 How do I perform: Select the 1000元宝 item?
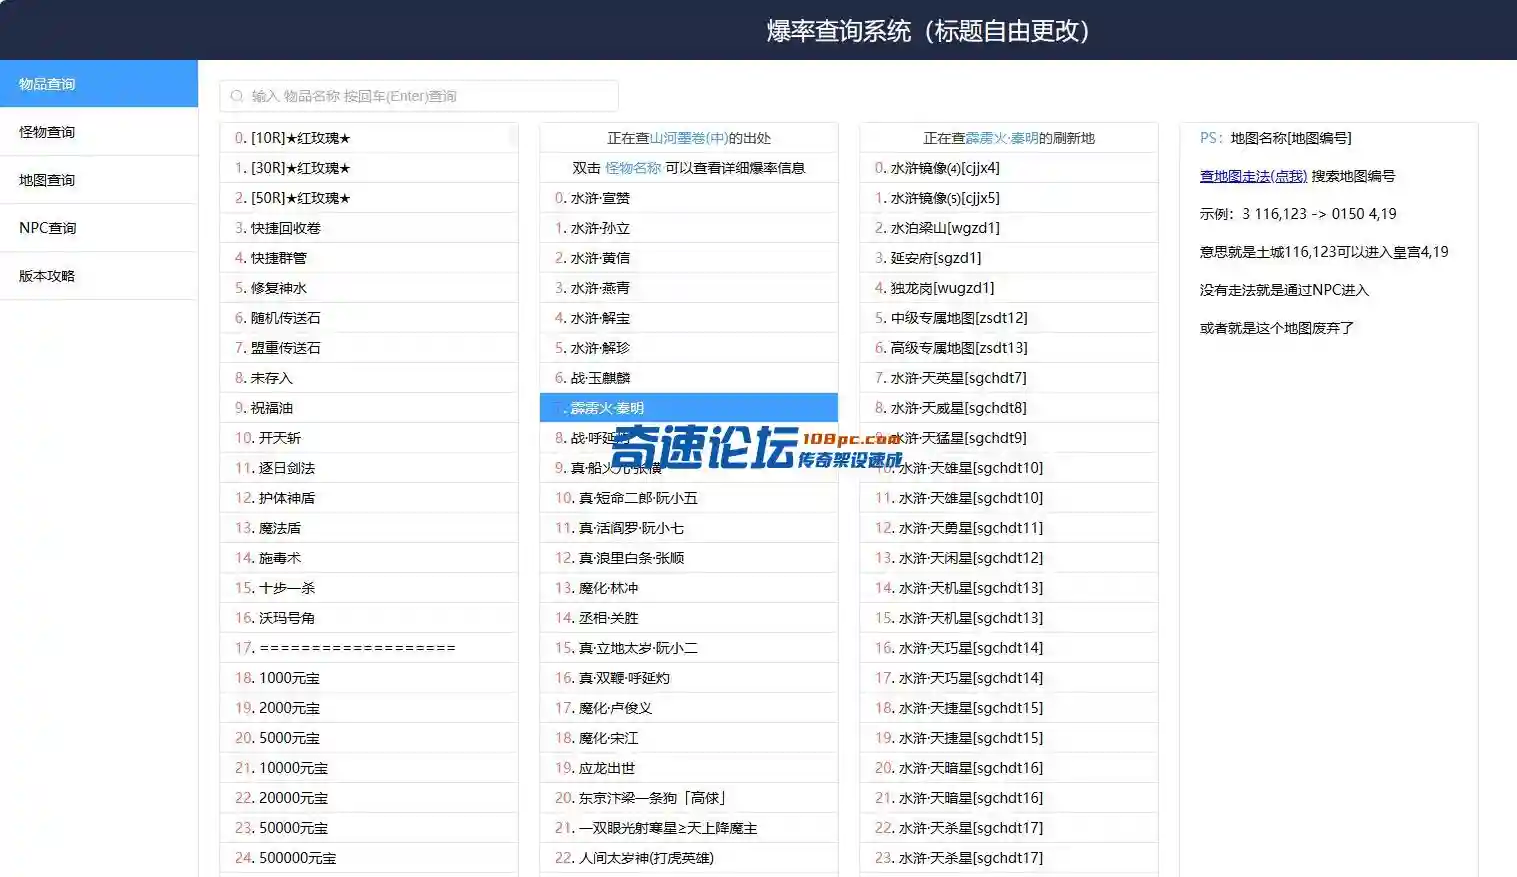click(369, 678)
